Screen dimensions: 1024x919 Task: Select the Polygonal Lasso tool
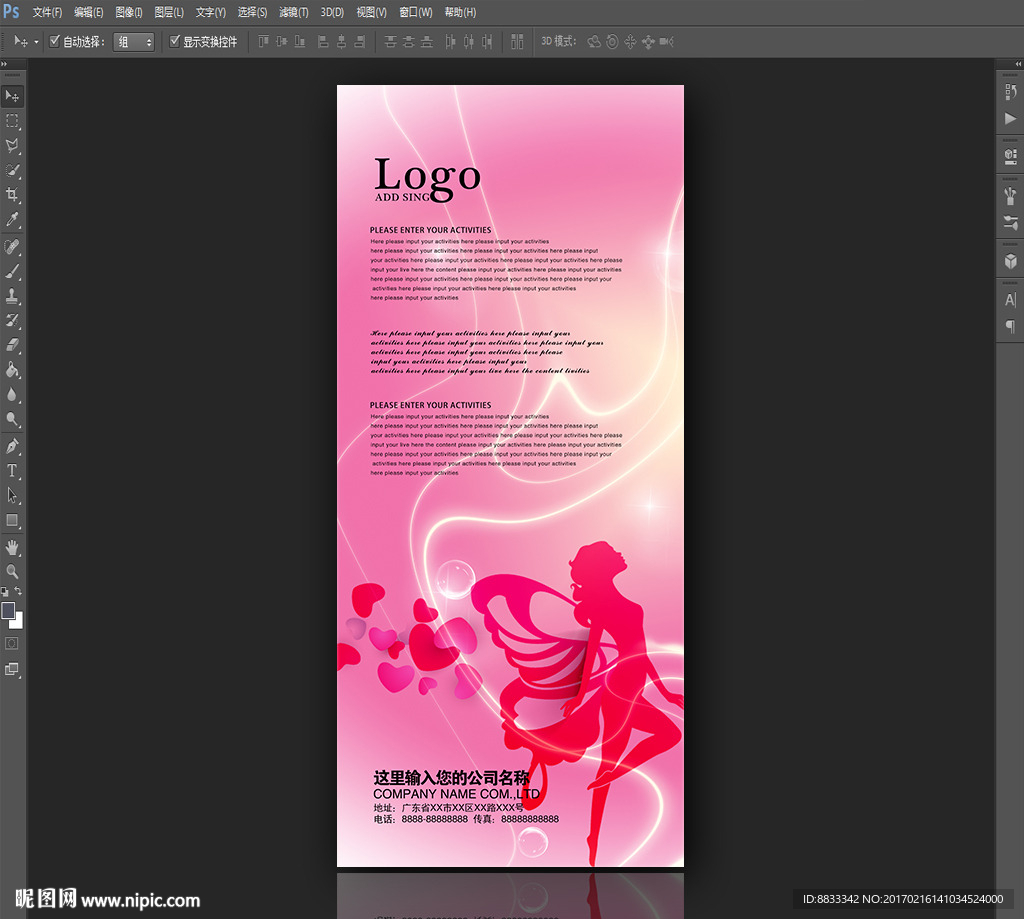(12, 146)
